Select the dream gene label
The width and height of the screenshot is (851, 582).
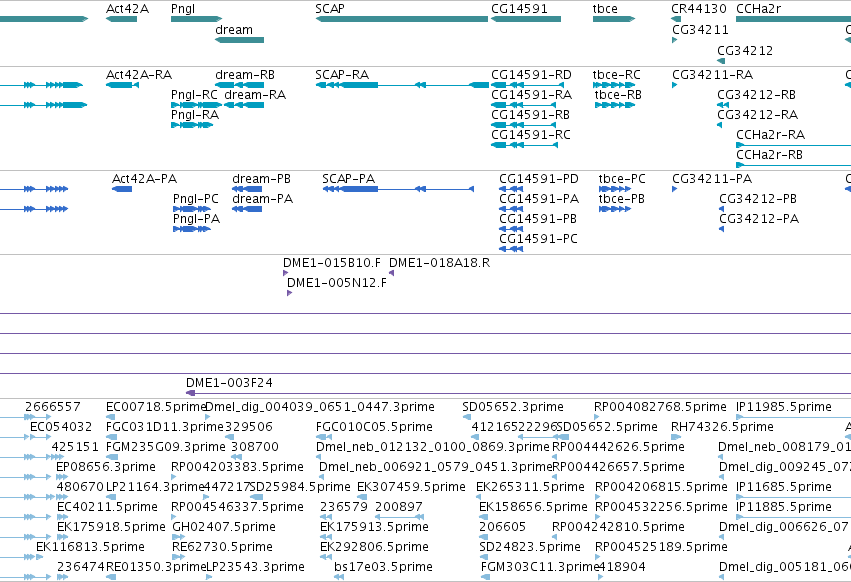click(x=234, y=30)
